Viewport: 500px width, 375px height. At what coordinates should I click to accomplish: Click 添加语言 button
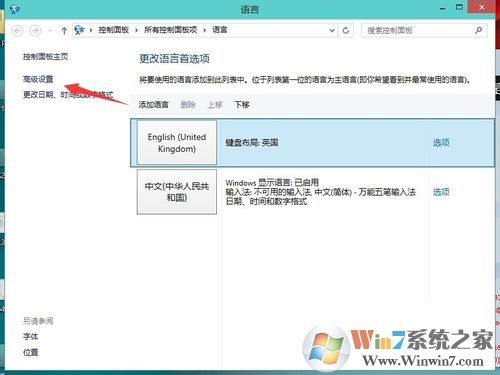point(153,105)
